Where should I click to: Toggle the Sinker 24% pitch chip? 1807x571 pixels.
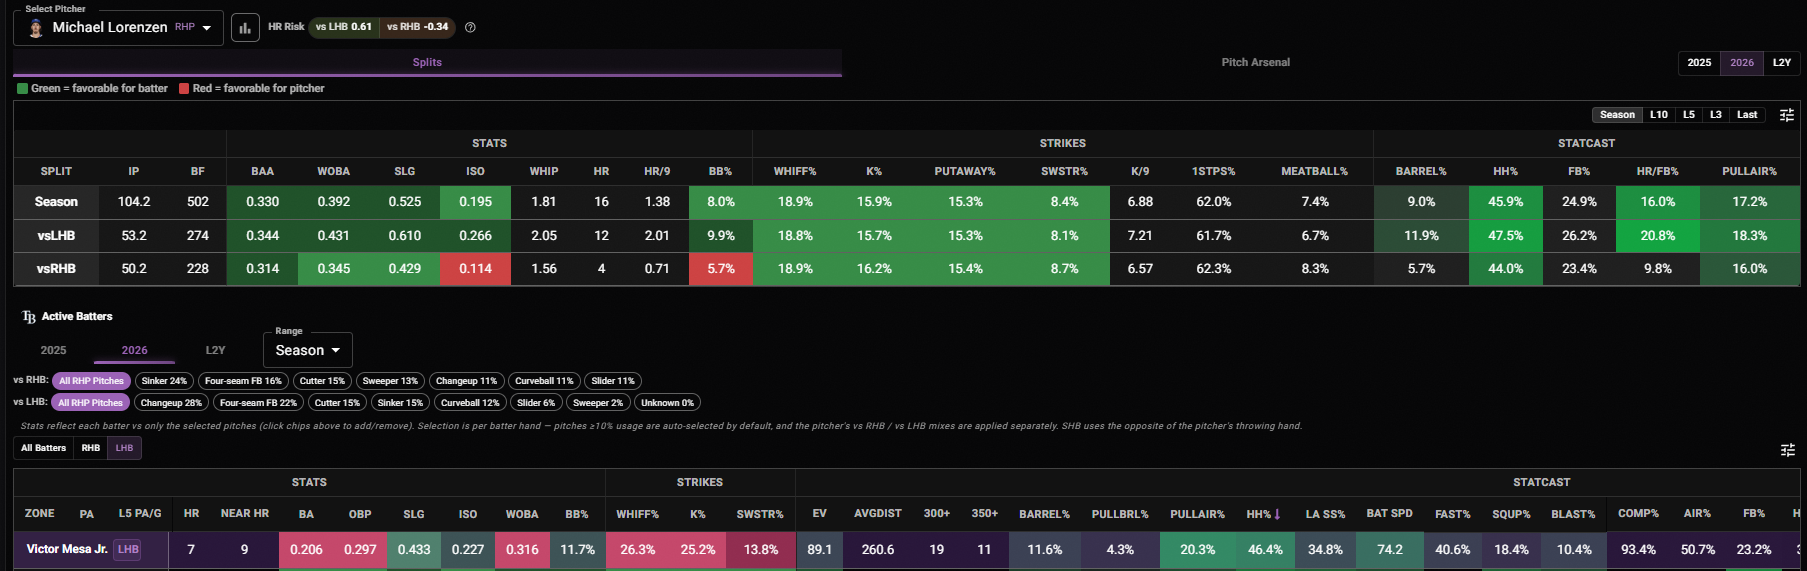point(164,381)
